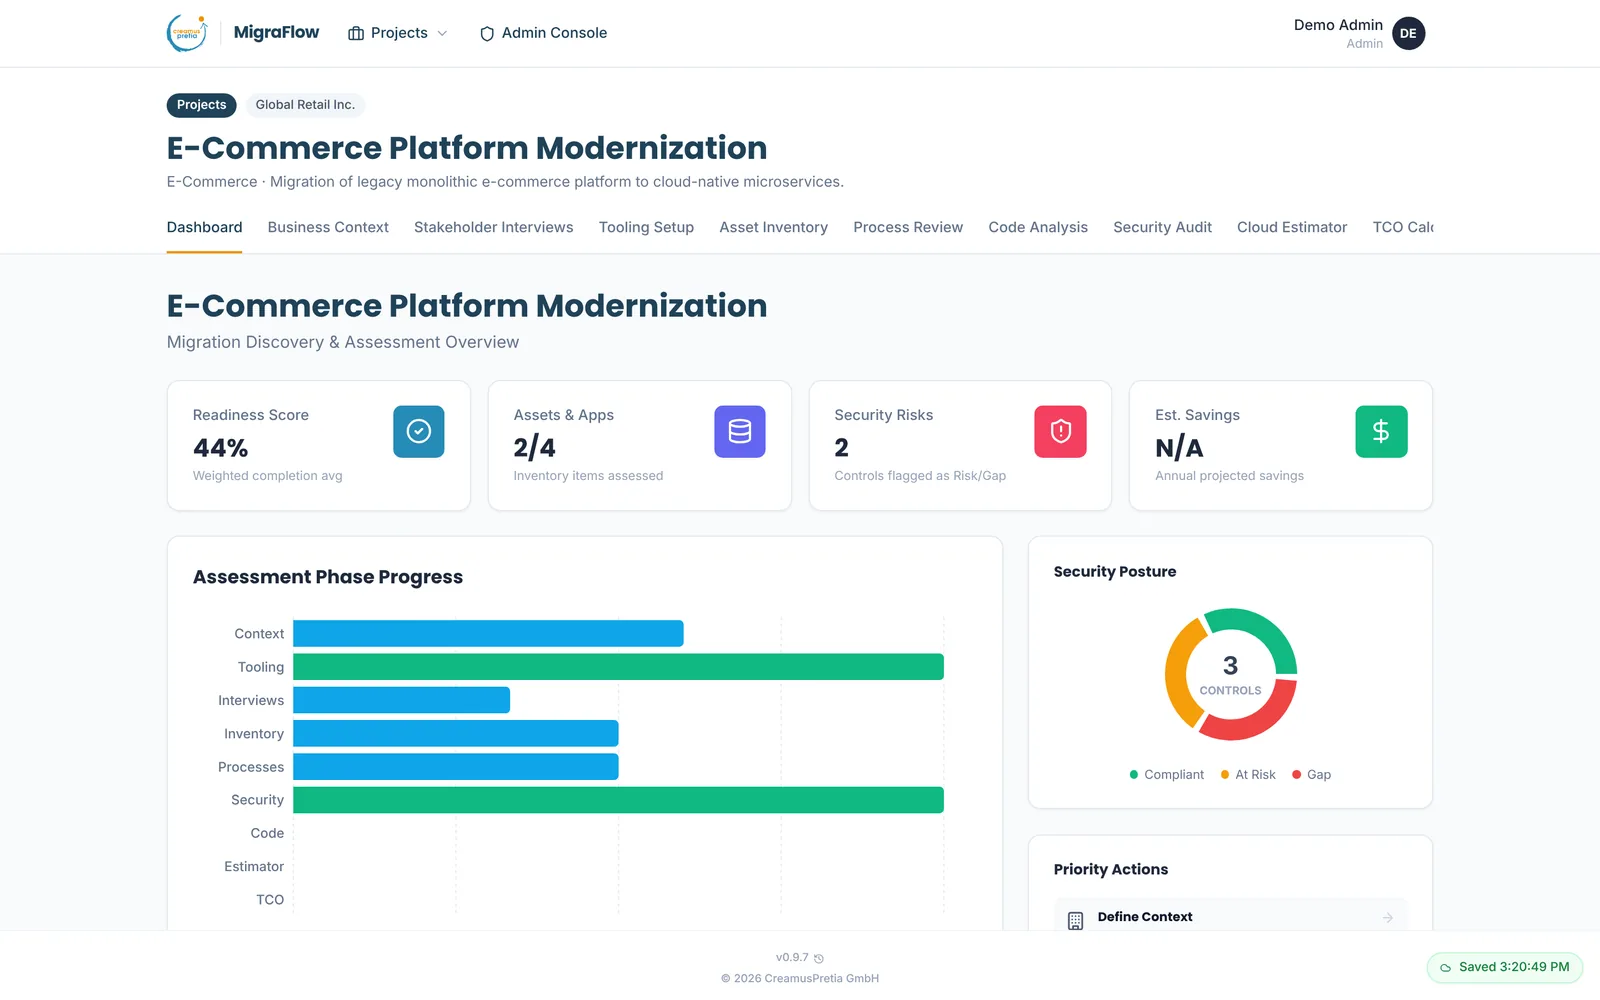Click the Projects breadcrumb pill
The width and height of the screenshot is (1600, 1000).
click(202, 105)
